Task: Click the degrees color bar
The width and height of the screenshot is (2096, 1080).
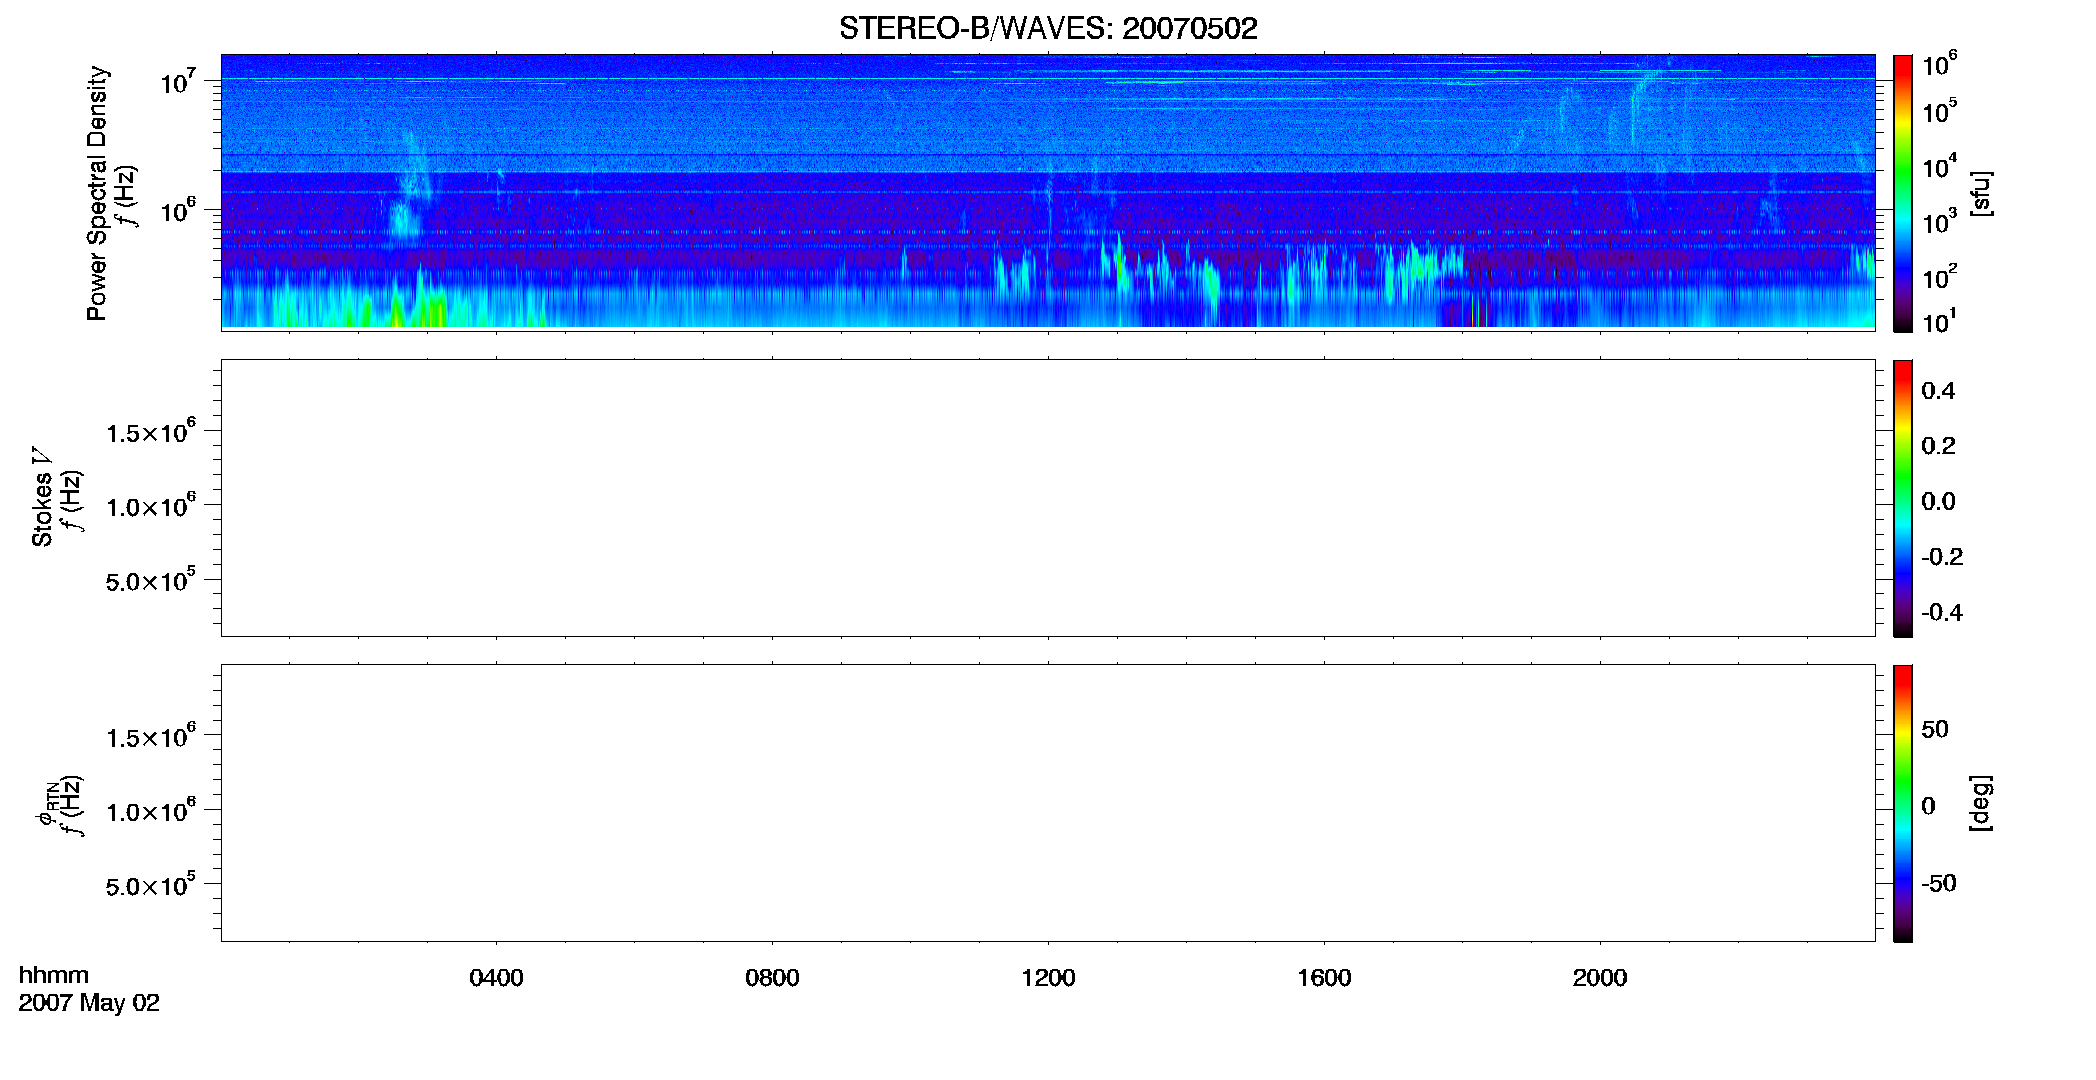Action: (x=1903, y=803)
